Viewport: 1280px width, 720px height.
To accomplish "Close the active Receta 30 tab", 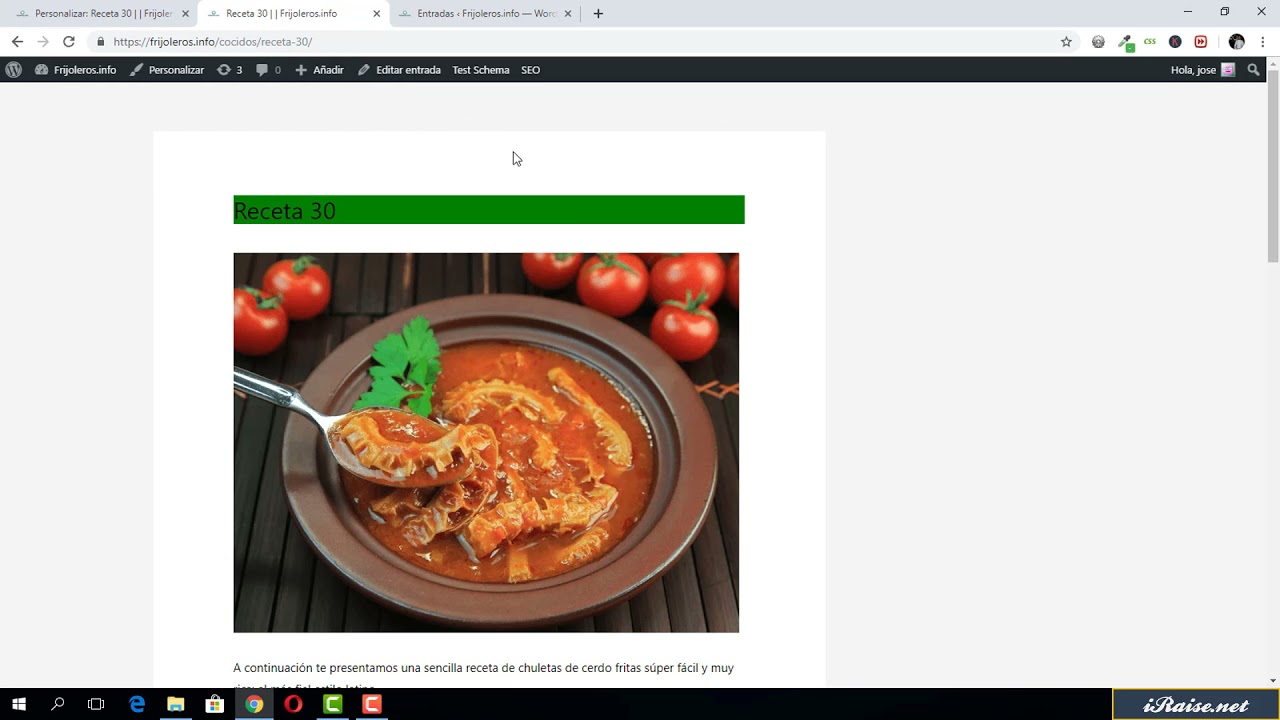I will coord(377,14).
